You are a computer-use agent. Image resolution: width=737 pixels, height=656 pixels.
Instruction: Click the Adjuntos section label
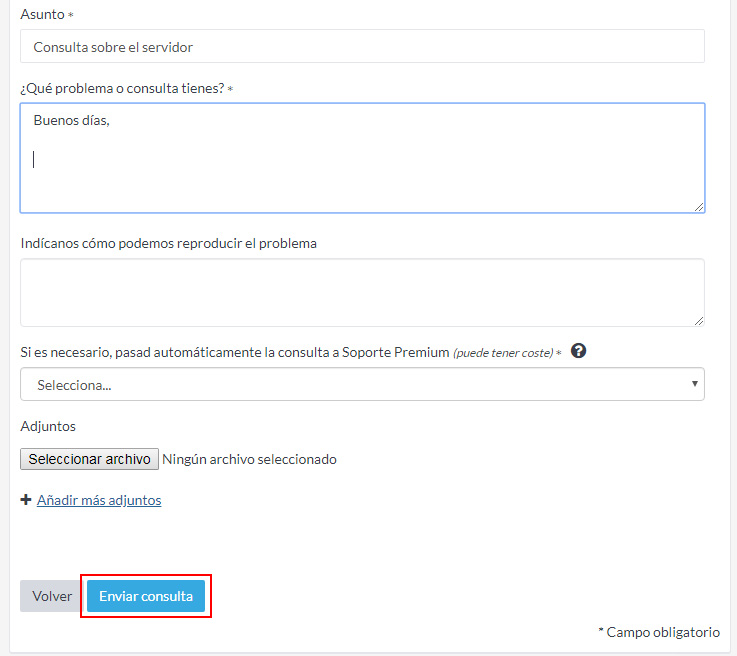pos(48,426)
